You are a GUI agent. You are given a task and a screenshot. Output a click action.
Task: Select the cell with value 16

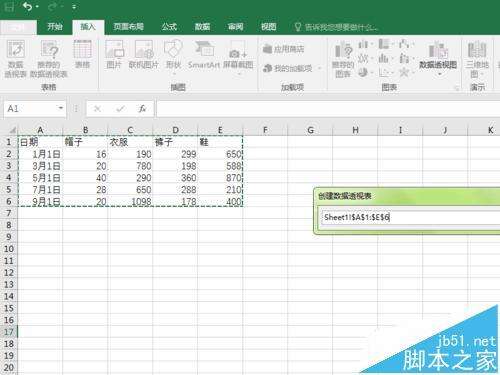coord(85,154)
